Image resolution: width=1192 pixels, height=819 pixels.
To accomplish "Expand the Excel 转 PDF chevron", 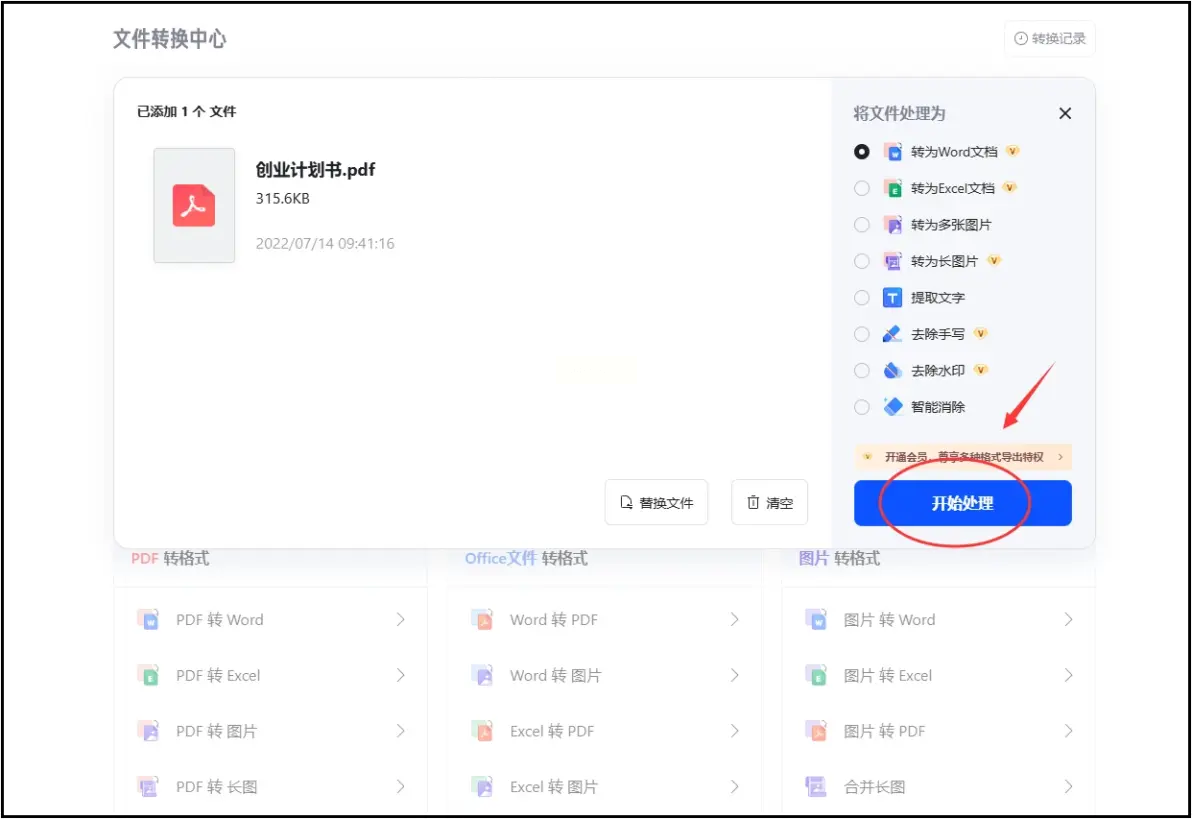I will 734,731.
